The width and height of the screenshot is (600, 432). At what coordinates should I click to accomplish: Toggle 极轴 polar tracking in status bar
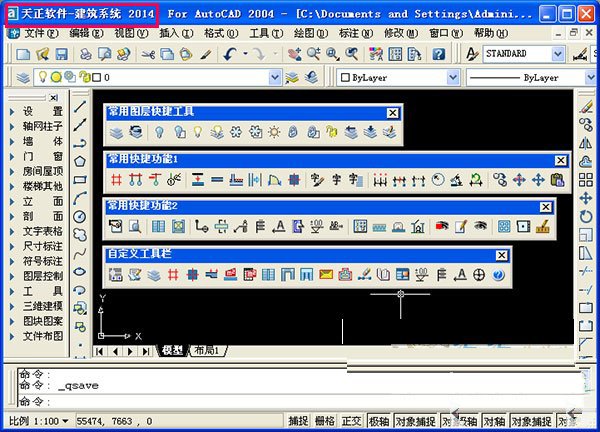[379, 421]
